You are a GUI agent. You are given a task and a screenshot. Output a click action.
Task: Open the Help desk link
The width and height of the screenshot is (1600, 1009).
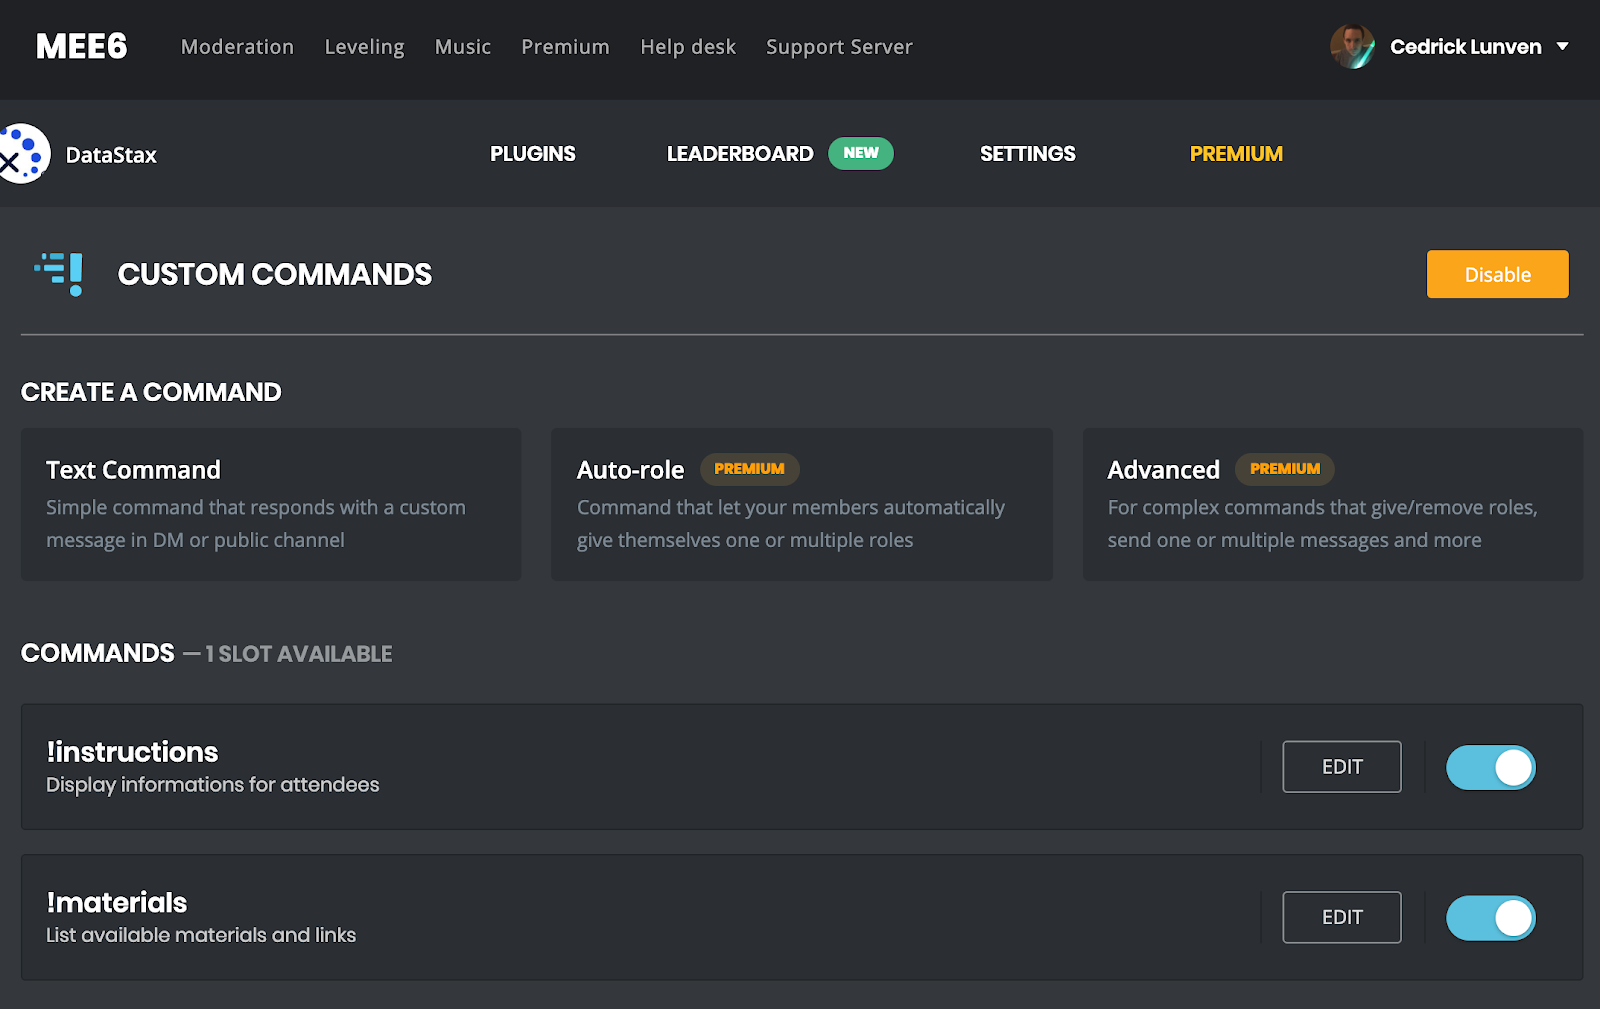(688, 47)
